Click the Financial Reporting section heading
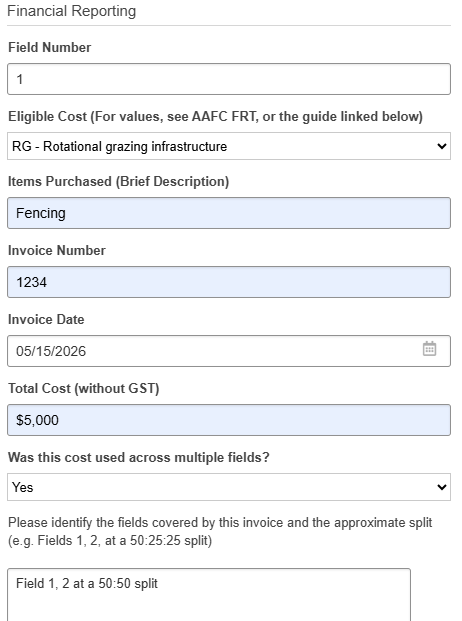Viewport: 462px width, 621px height. (72, 11)
